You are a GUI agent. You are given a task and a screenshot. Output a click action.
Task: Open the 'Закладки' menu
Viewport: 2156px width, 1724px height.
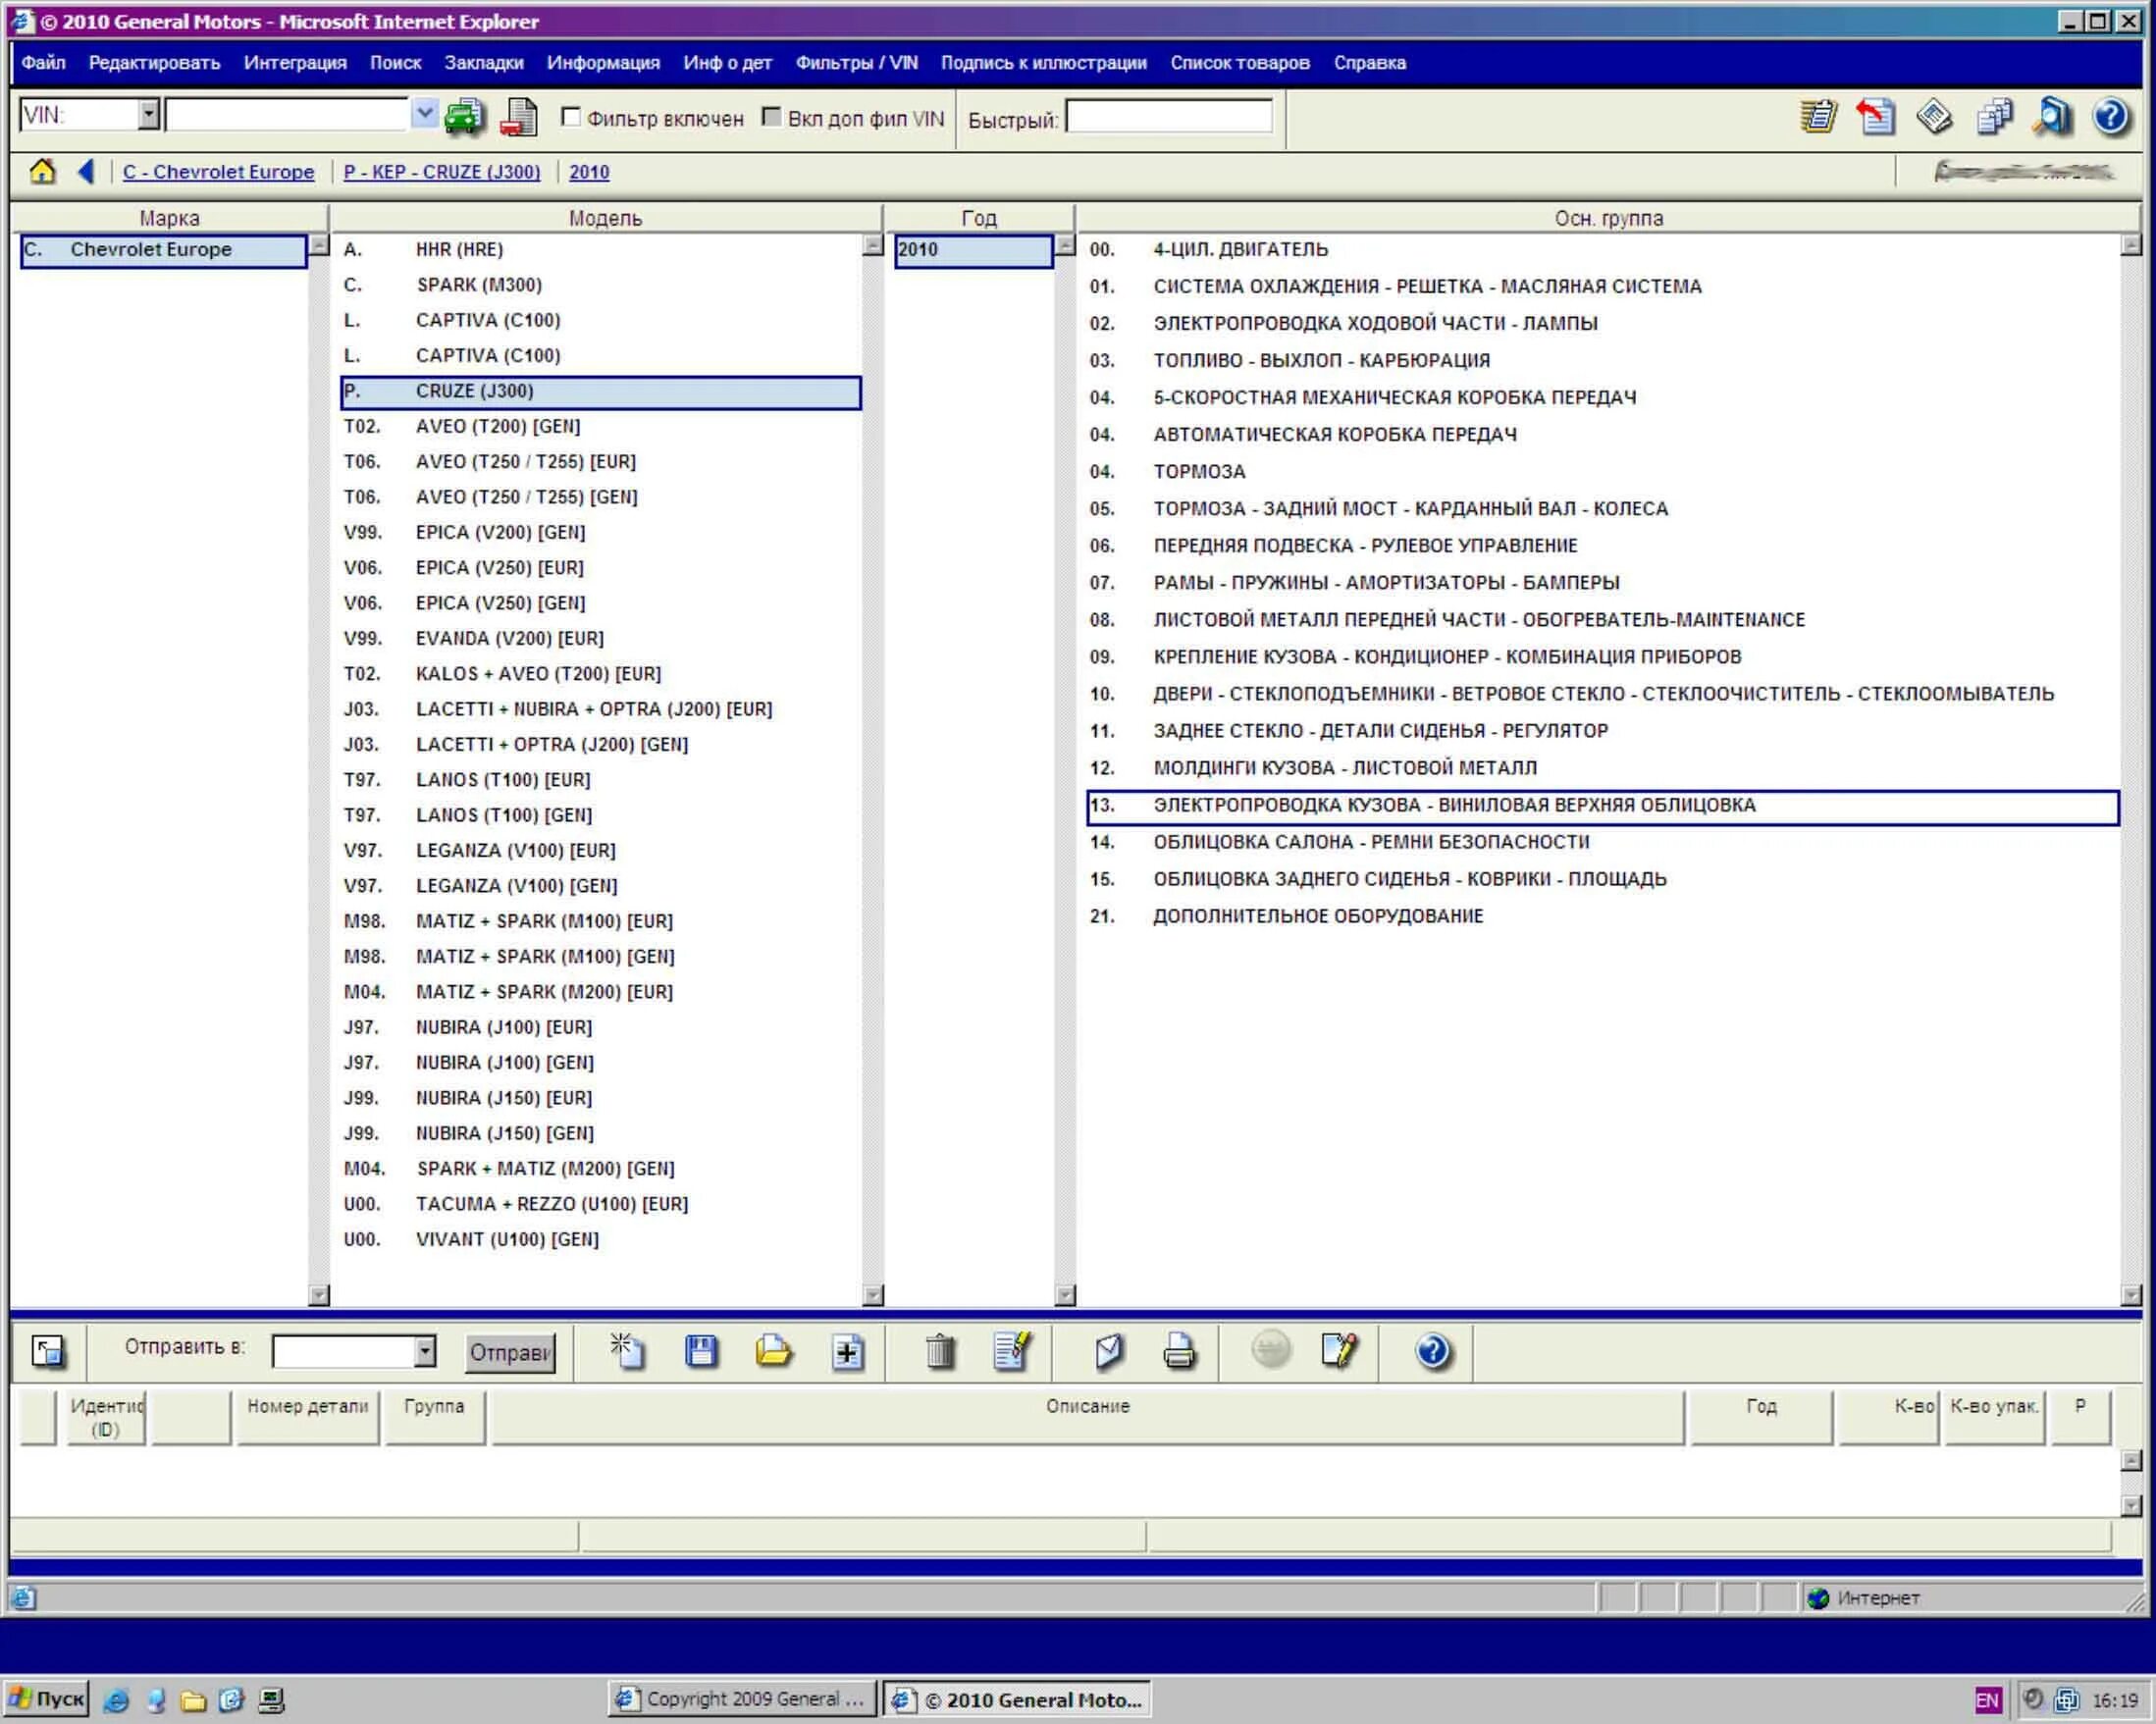[483, 62]
